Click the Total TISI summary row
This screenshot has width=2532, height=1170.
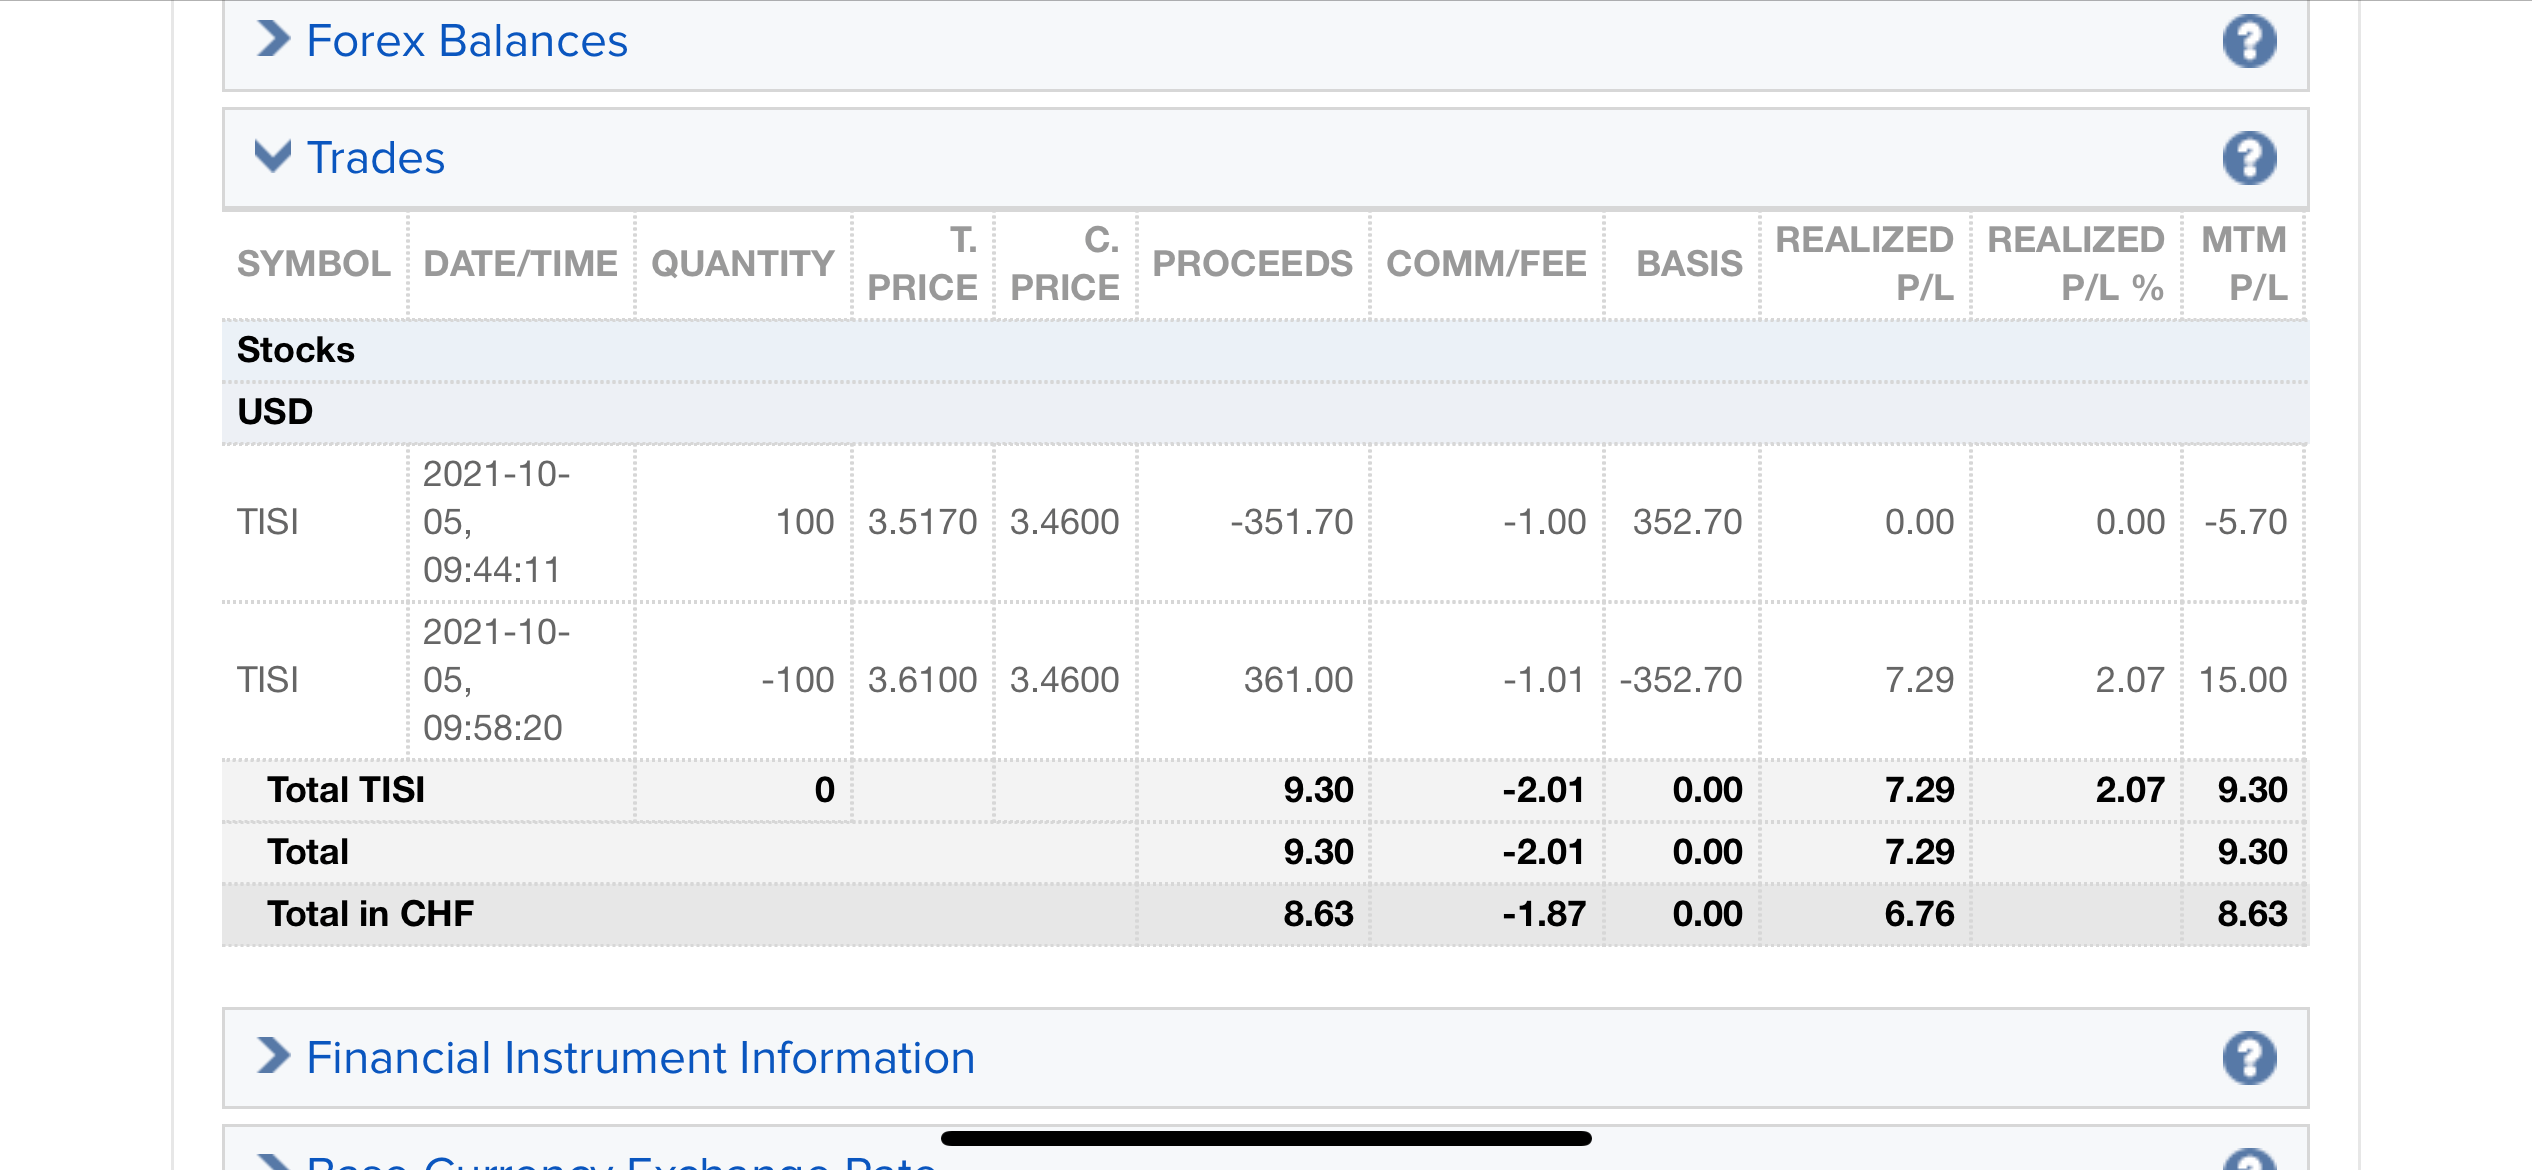(346, 790)
